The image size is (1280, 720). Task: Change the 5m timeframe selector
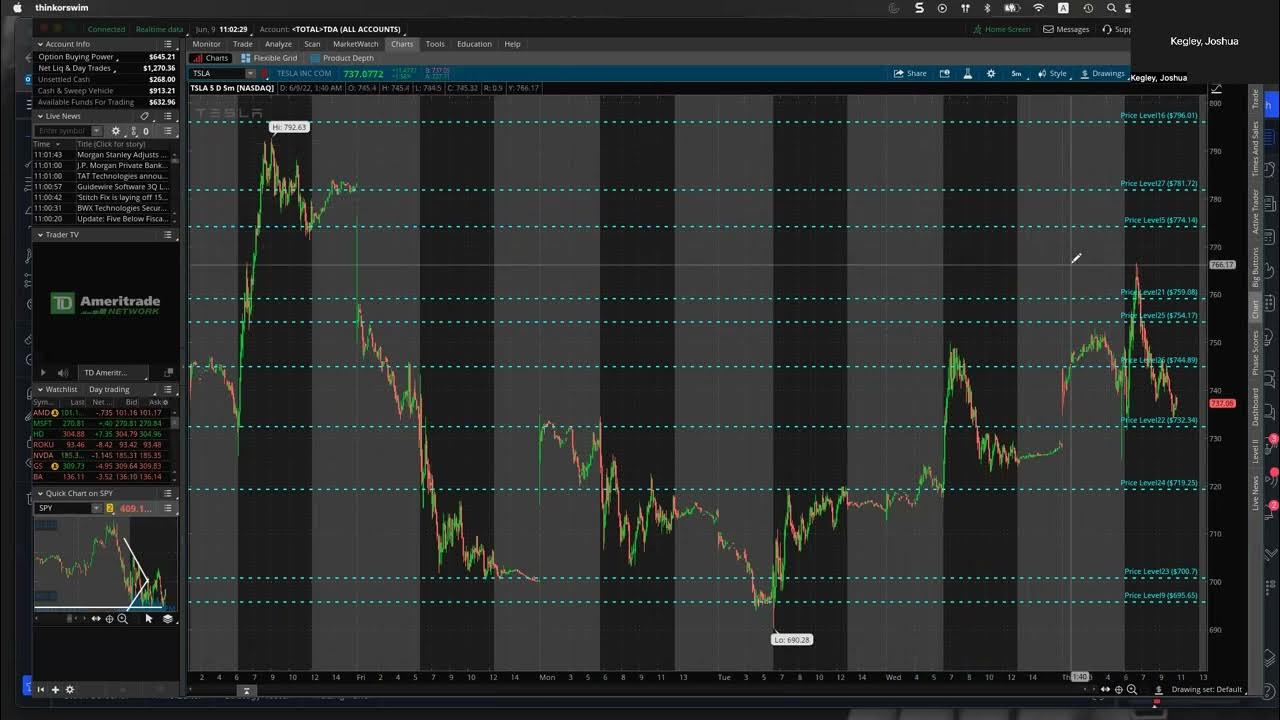(x=1017, y=73)
